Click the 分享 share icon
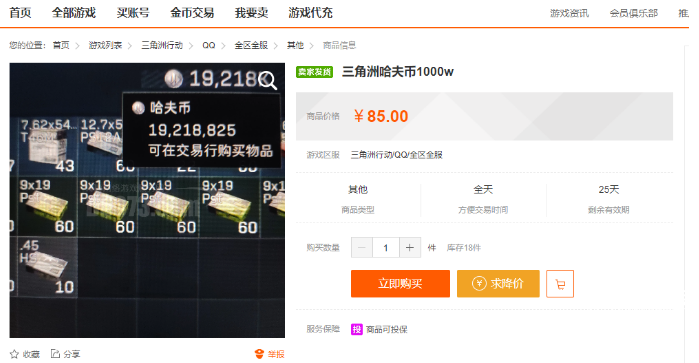The height and width of the screenshot is (363, 699). point(55,354)
